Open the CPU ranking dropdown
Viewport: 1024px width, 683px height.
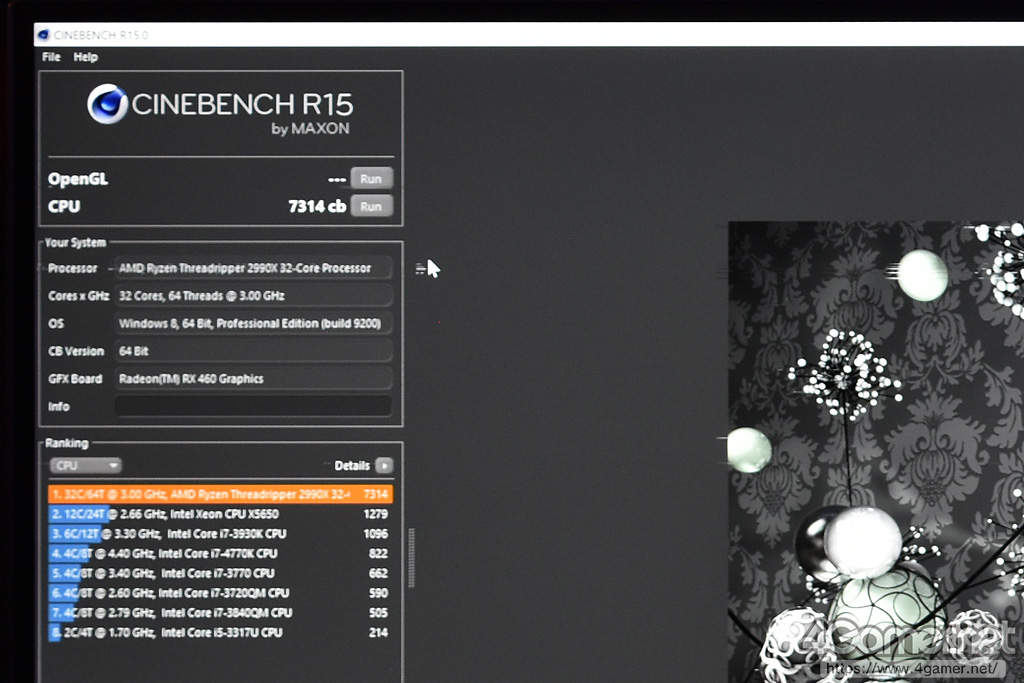pos(86,466)
